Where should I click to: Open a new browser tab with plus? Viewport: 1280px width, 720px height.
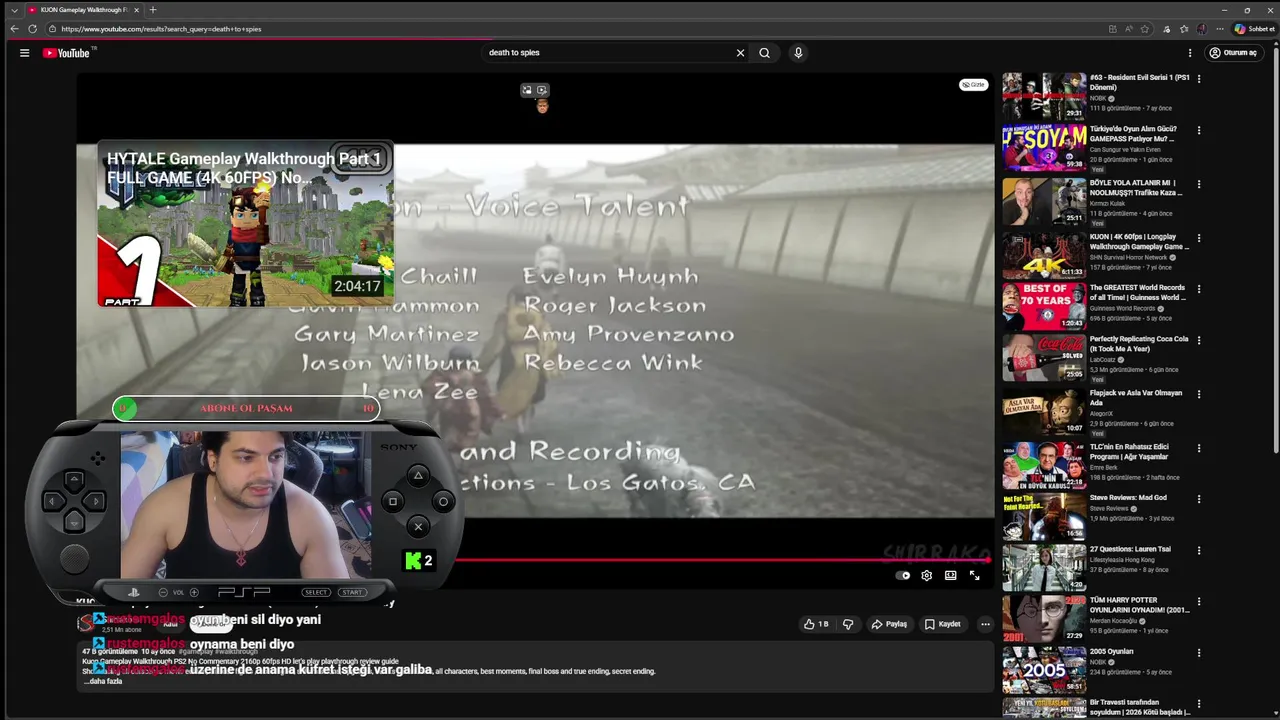tap(152, 10)
